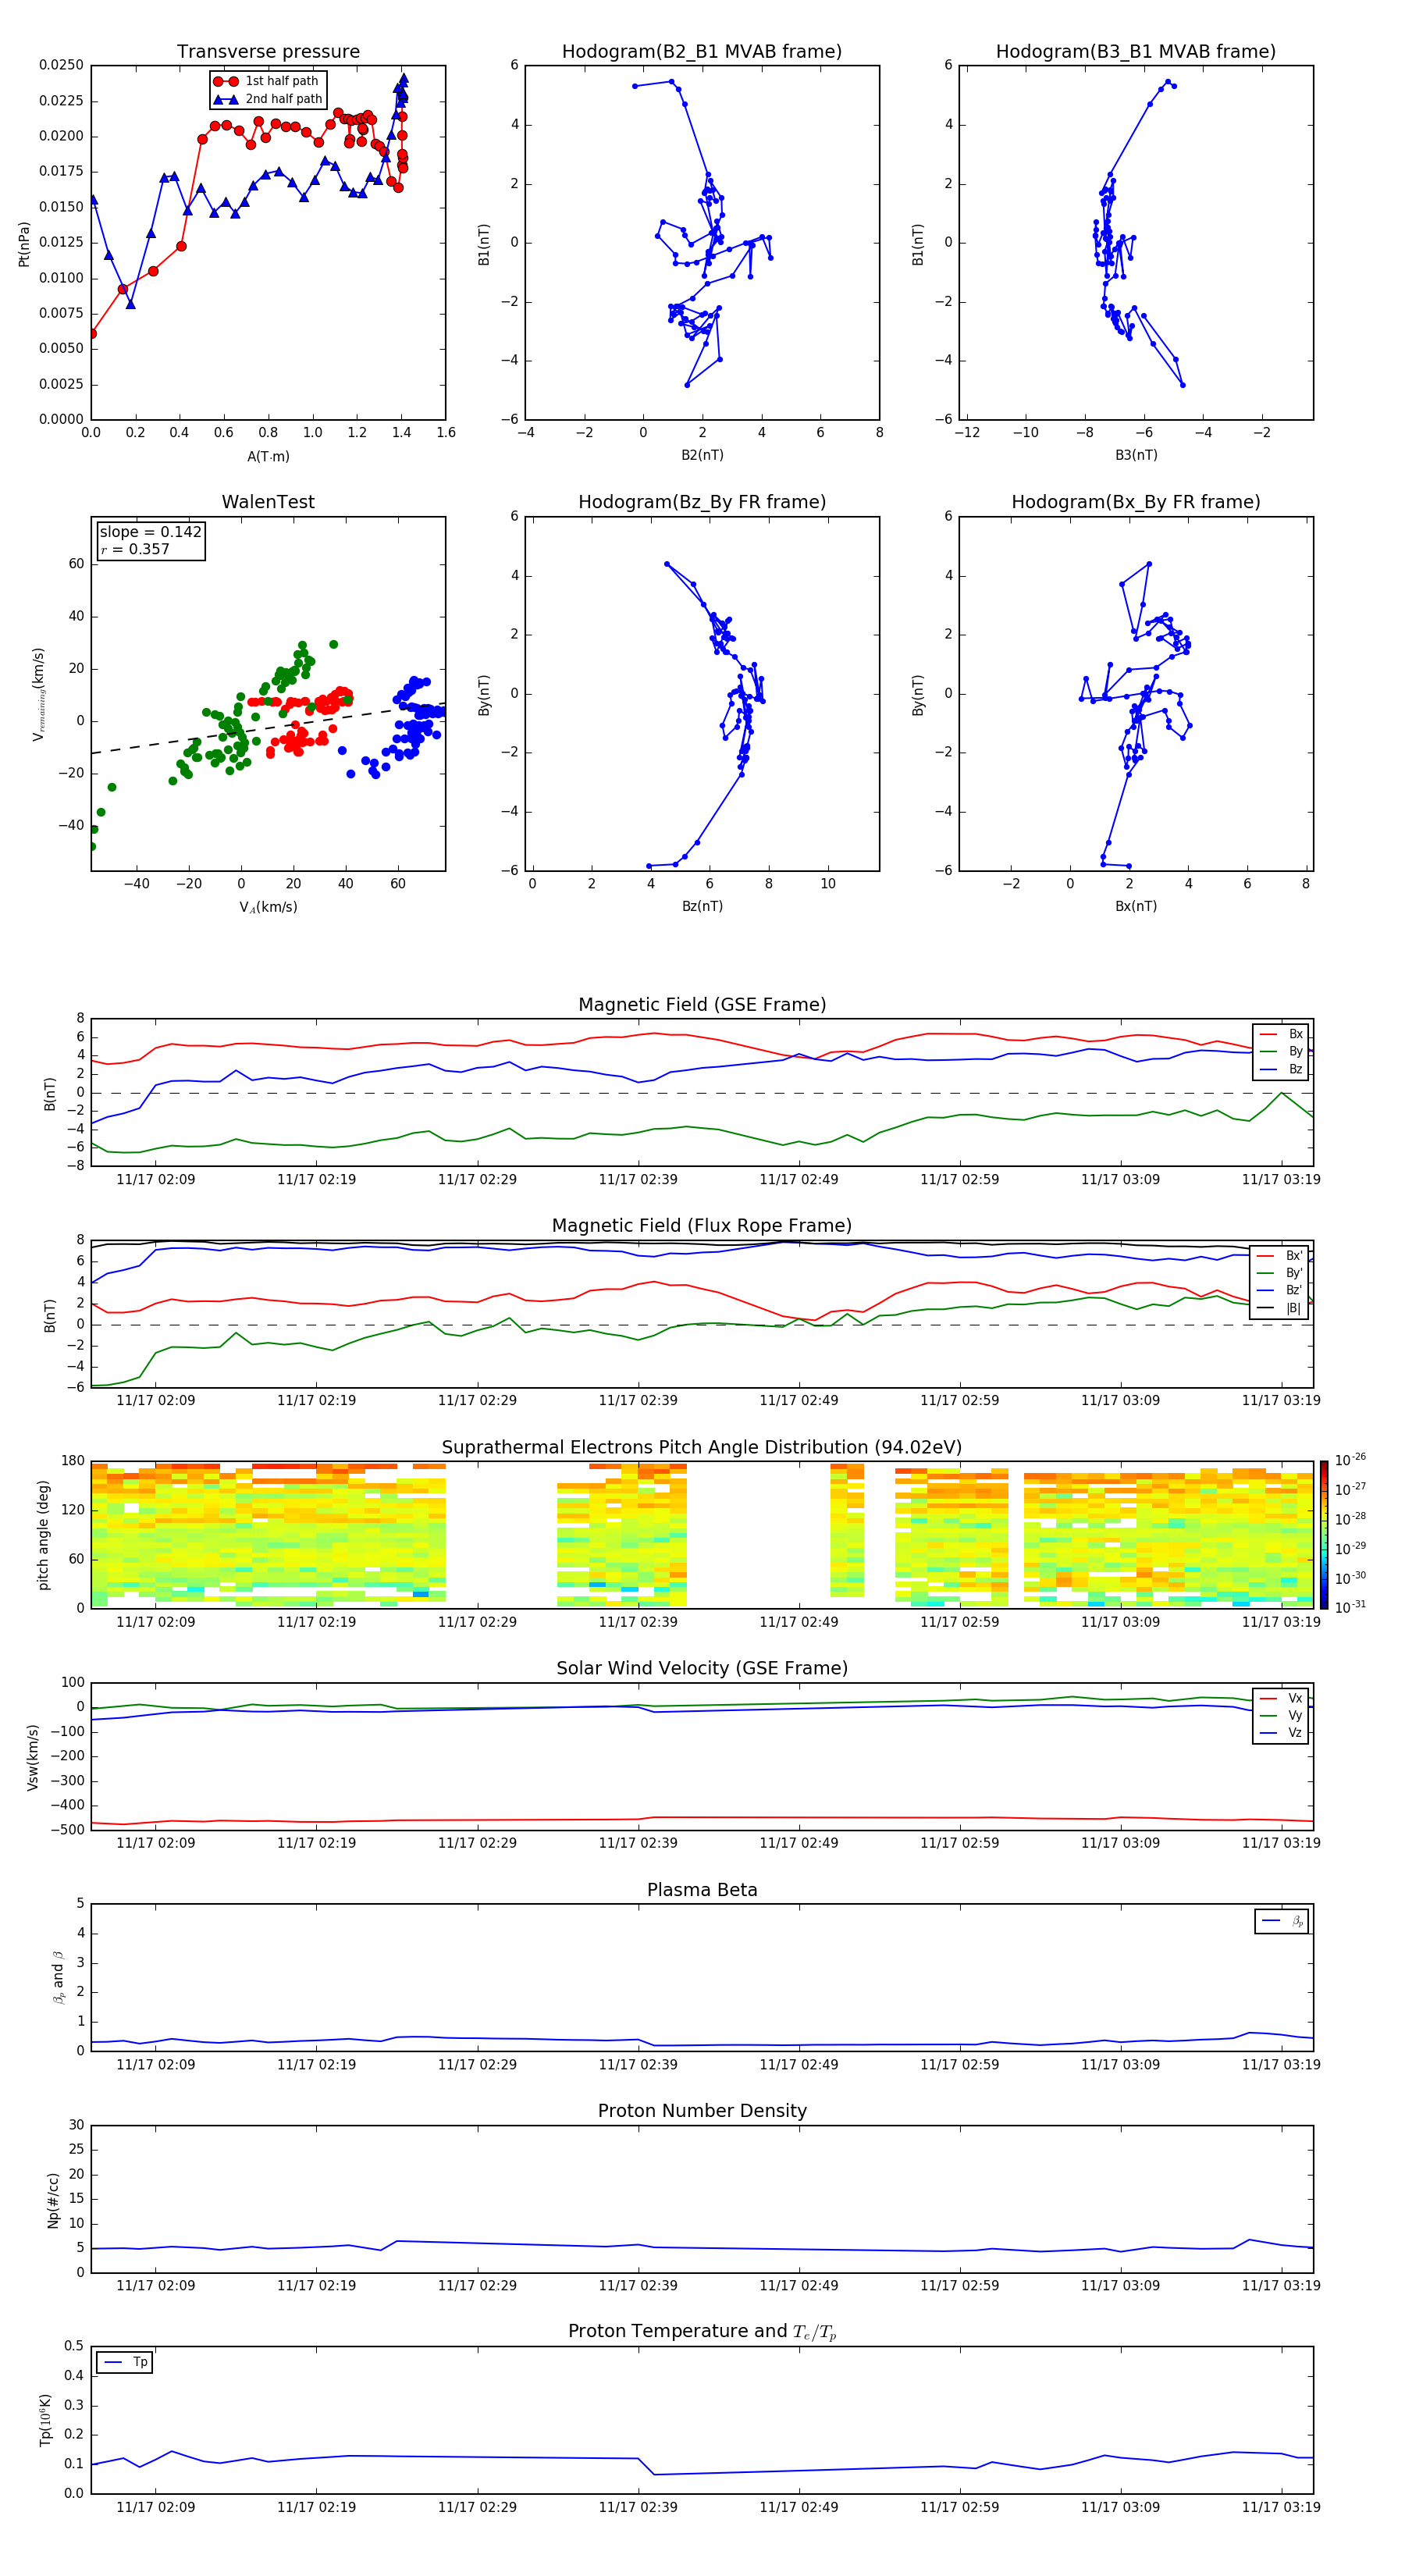Click the 'Proton Number Density' title

pyautogui.click(x=702, y=2111)
